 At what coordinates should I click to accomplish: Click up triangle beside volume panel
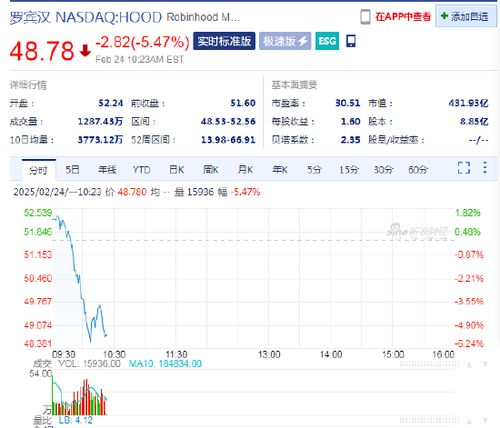[469, 365]
